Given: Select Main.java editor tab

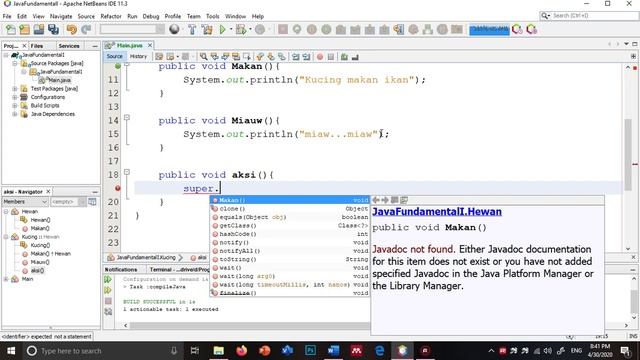Looking at the screenshot, I should (x=129, y=45).
